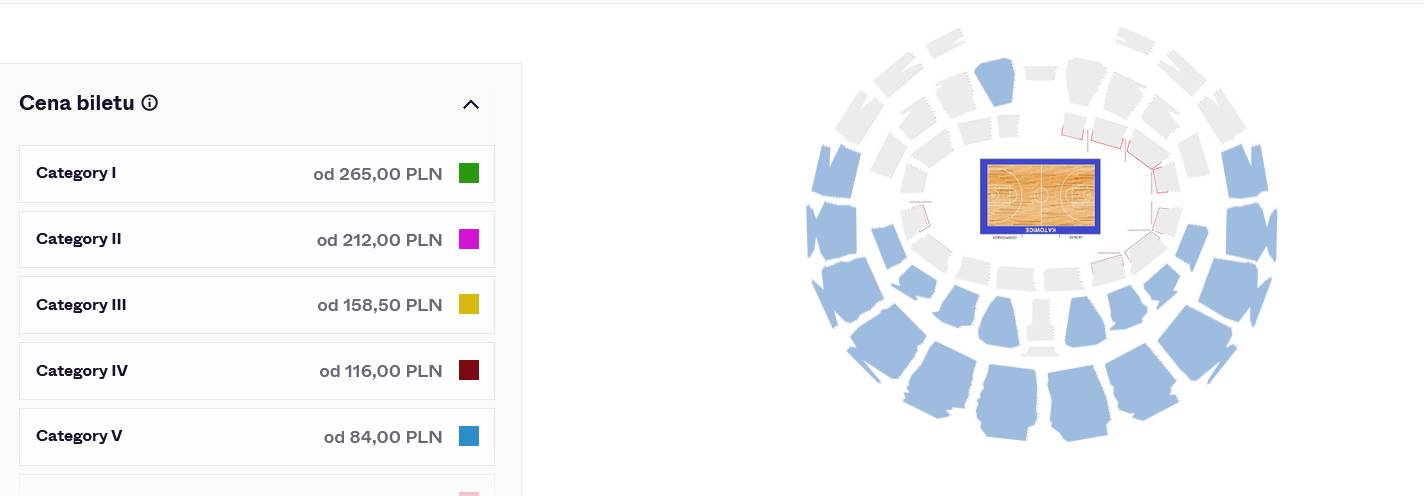
Task: Click the "od 212,00 PLN" price
Action: click(379, 240)
